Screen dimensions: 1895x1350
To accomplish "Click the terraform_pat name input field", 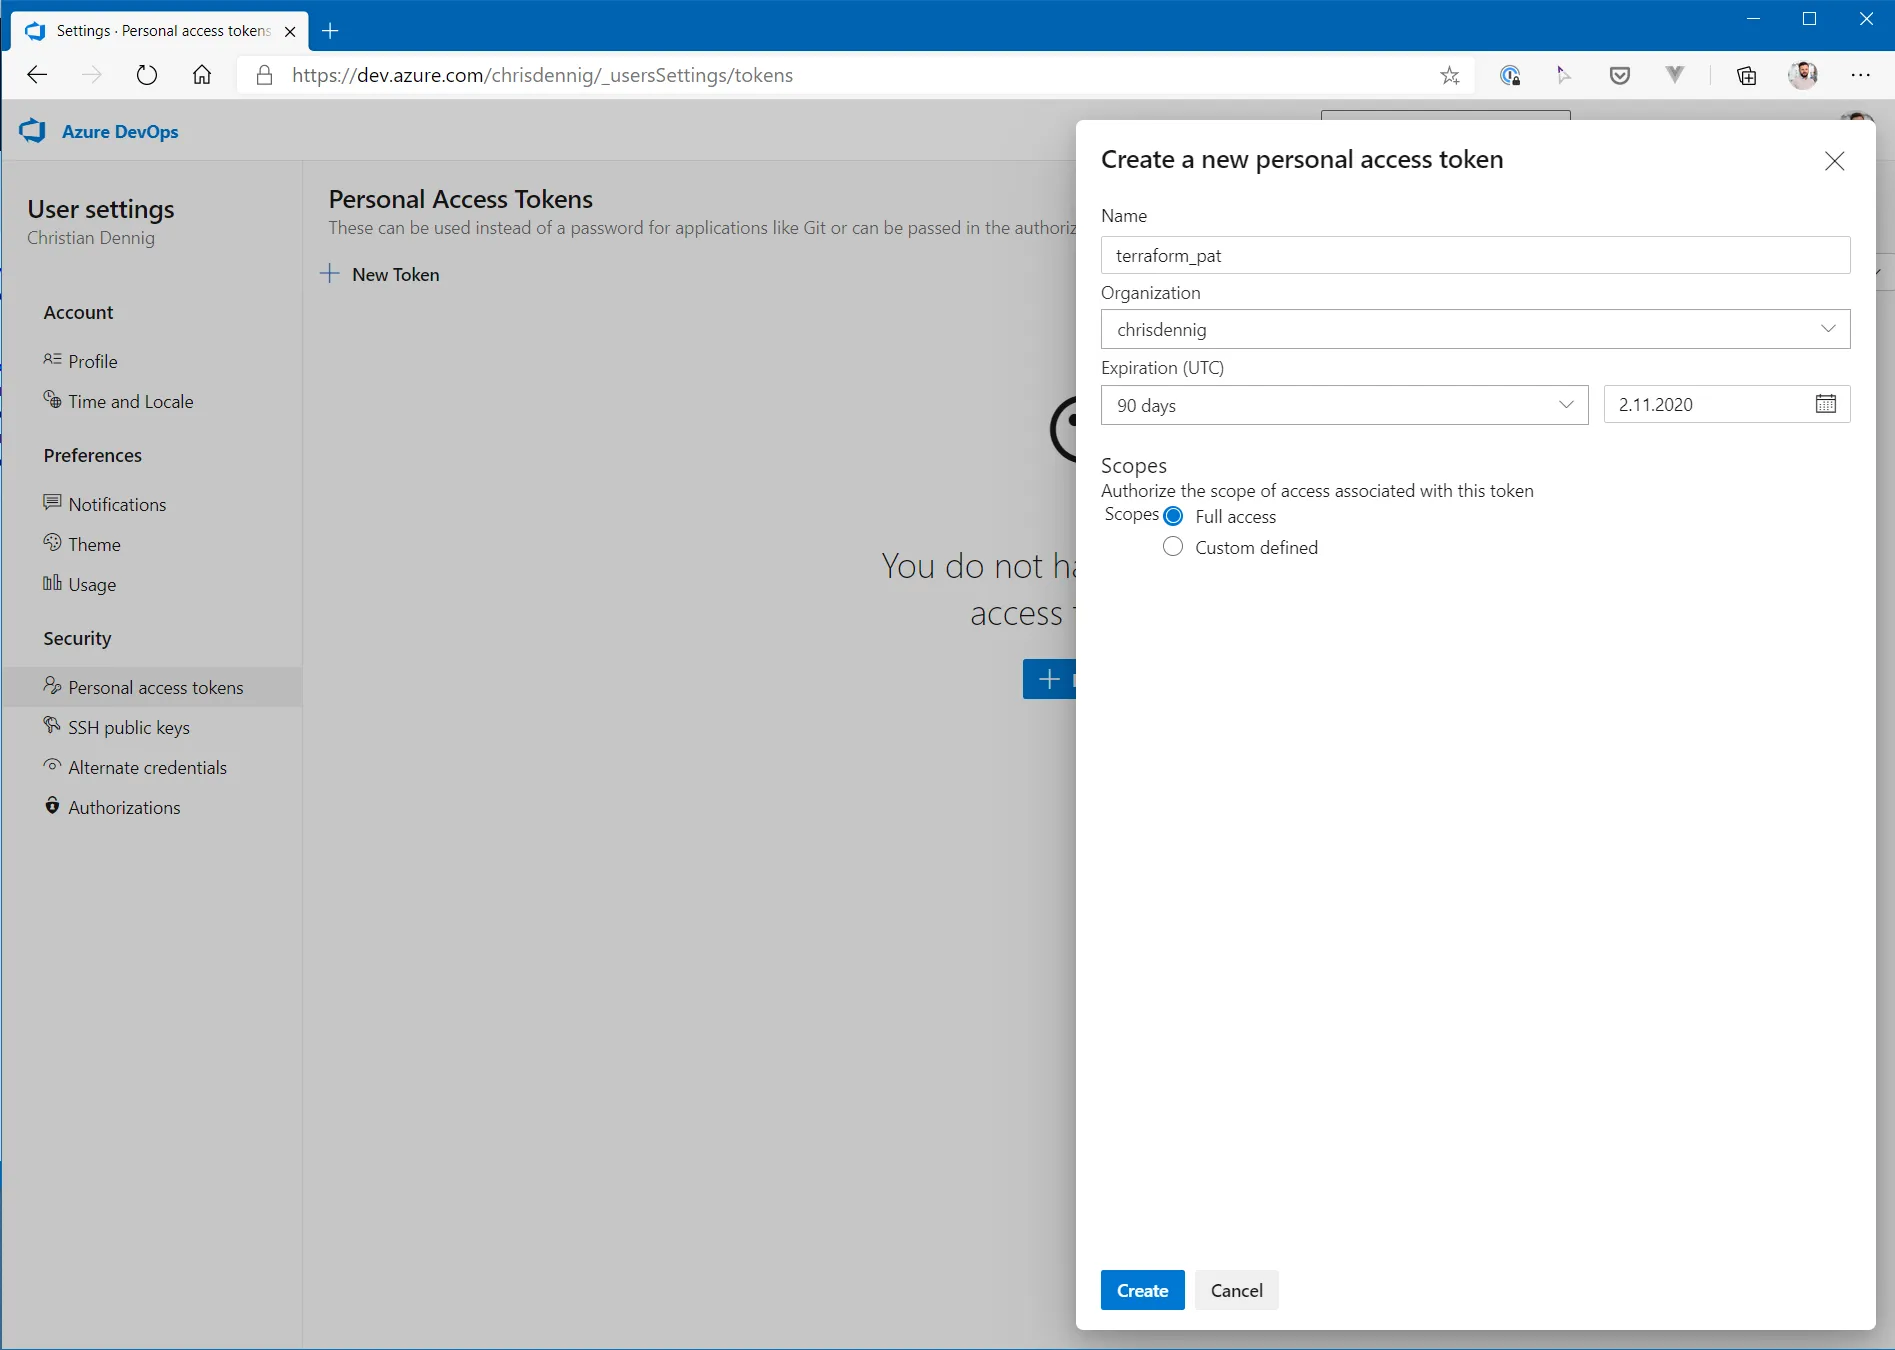I will pyautogui.click(x=1474, y=255).
